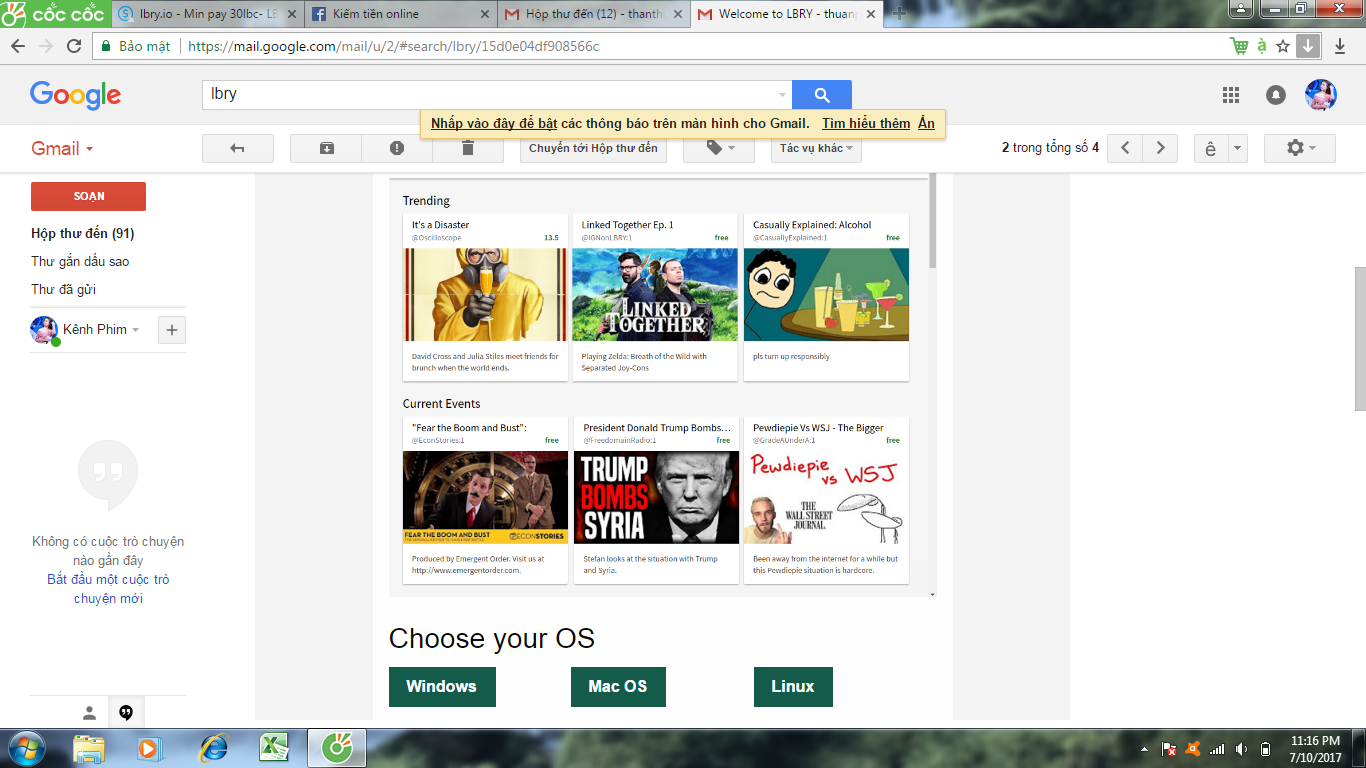Screen dimensions: 1366x768
Task: Switch to the Hộp thư đến (12) tab
Action: (593, 14)
